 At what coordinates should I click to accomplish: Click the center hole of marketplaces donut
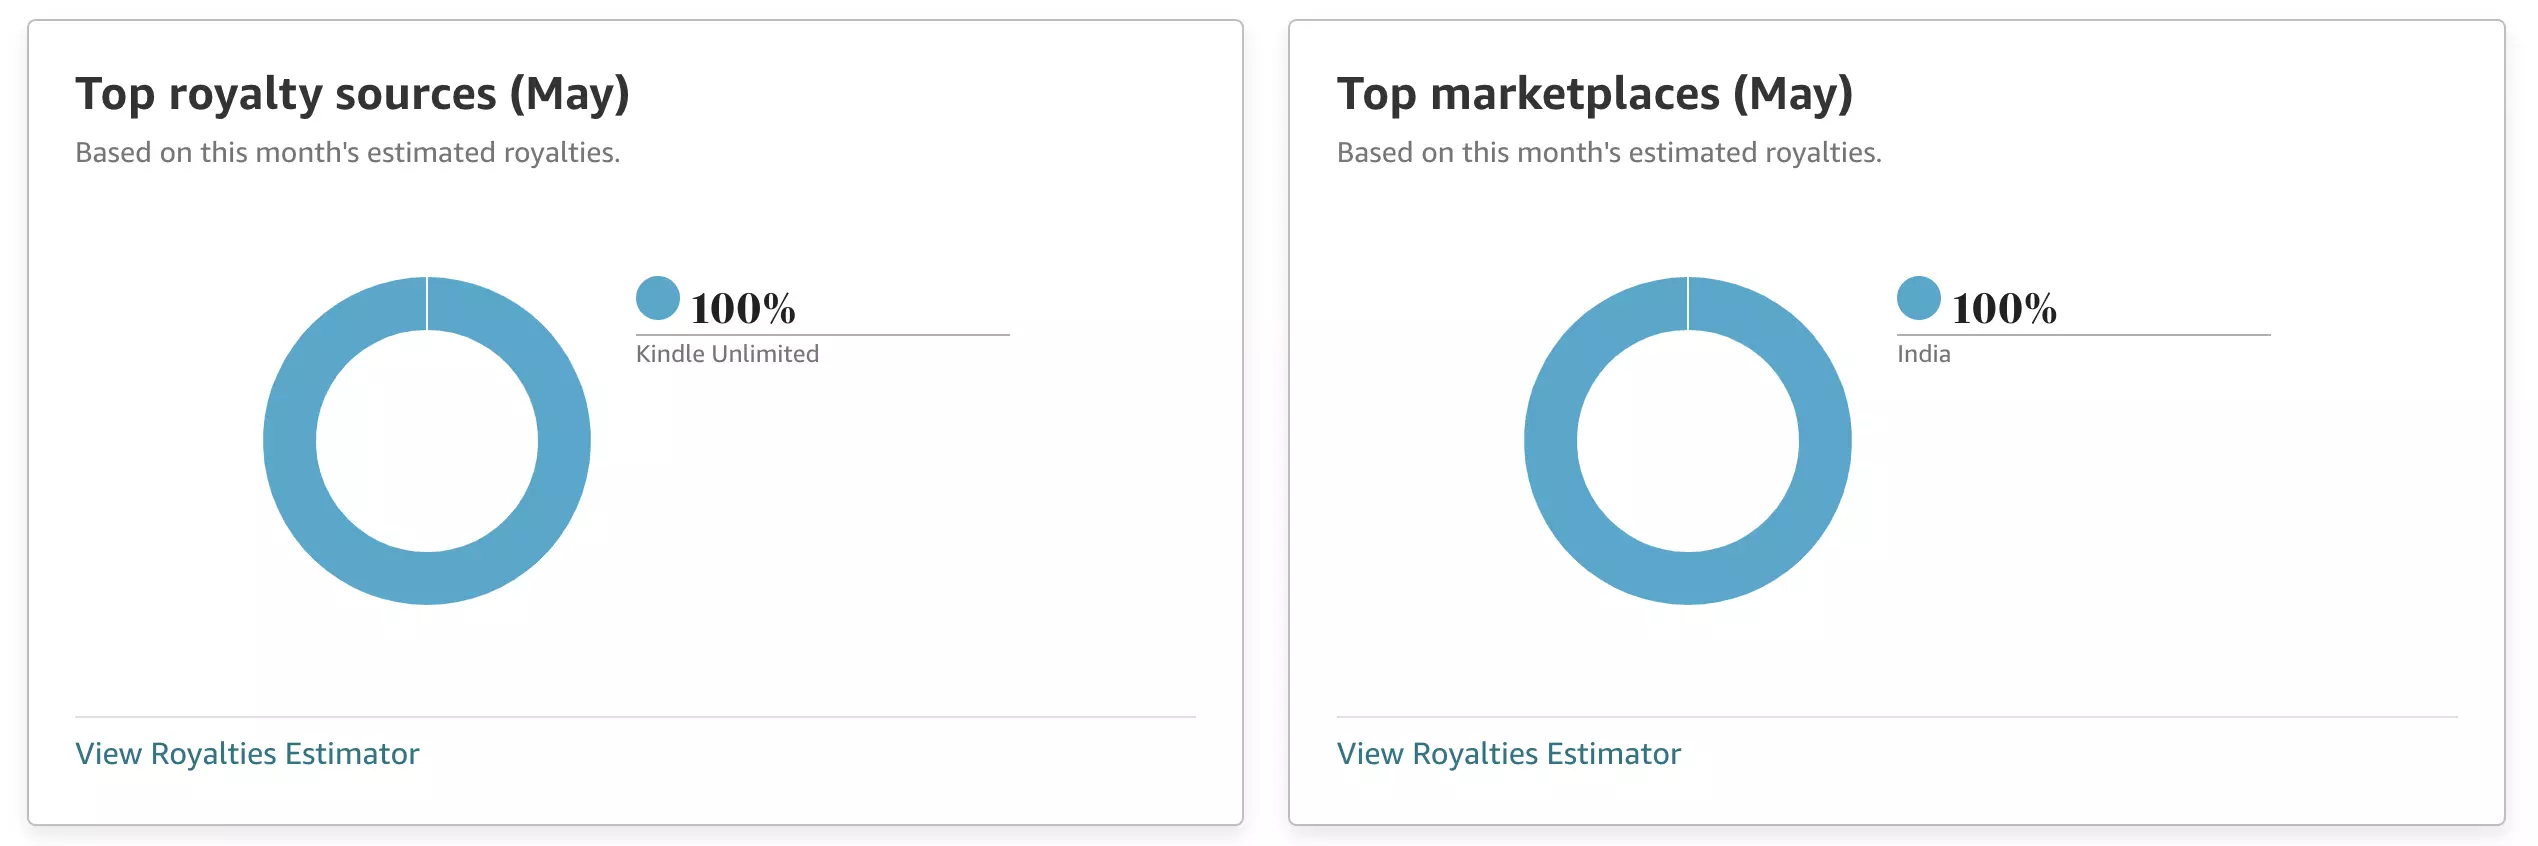[1688, 441]
